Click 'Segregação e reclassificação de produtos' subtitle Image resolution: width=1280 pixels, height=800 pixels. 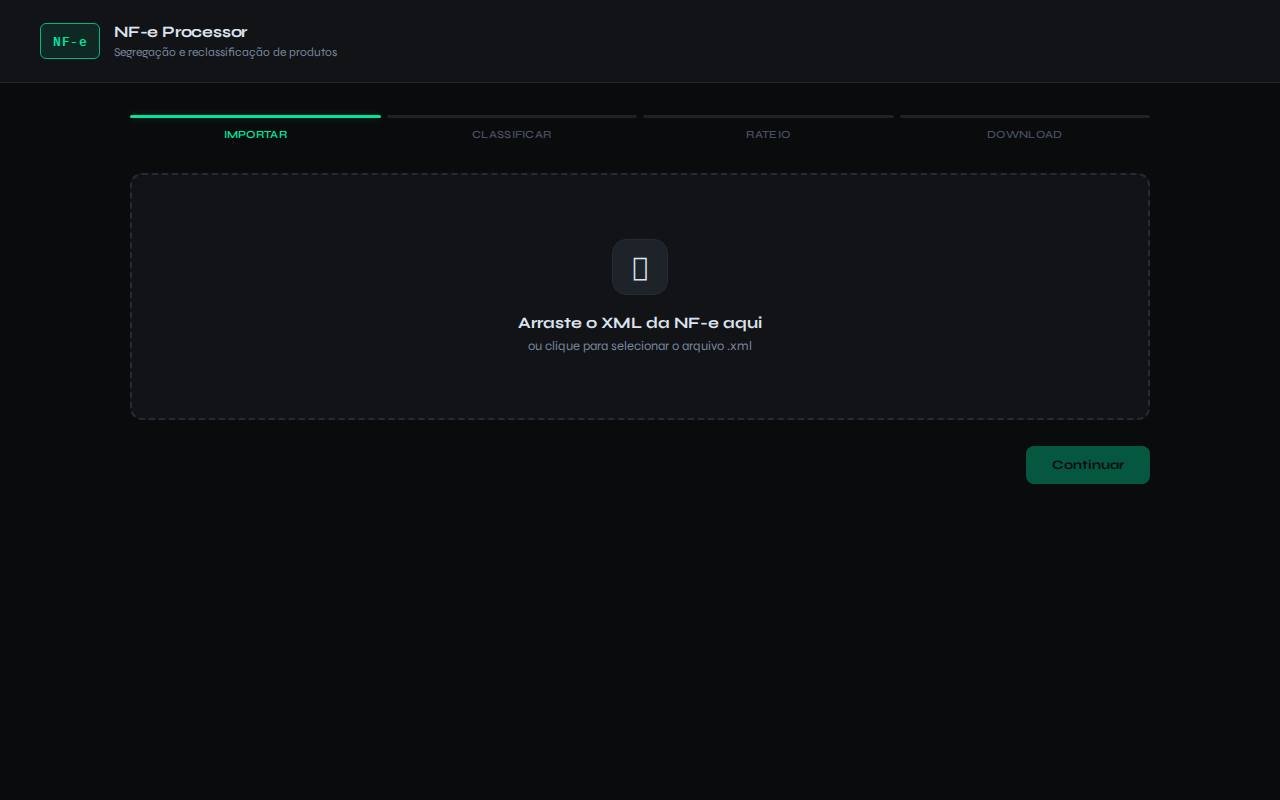[x=225, y=52]
